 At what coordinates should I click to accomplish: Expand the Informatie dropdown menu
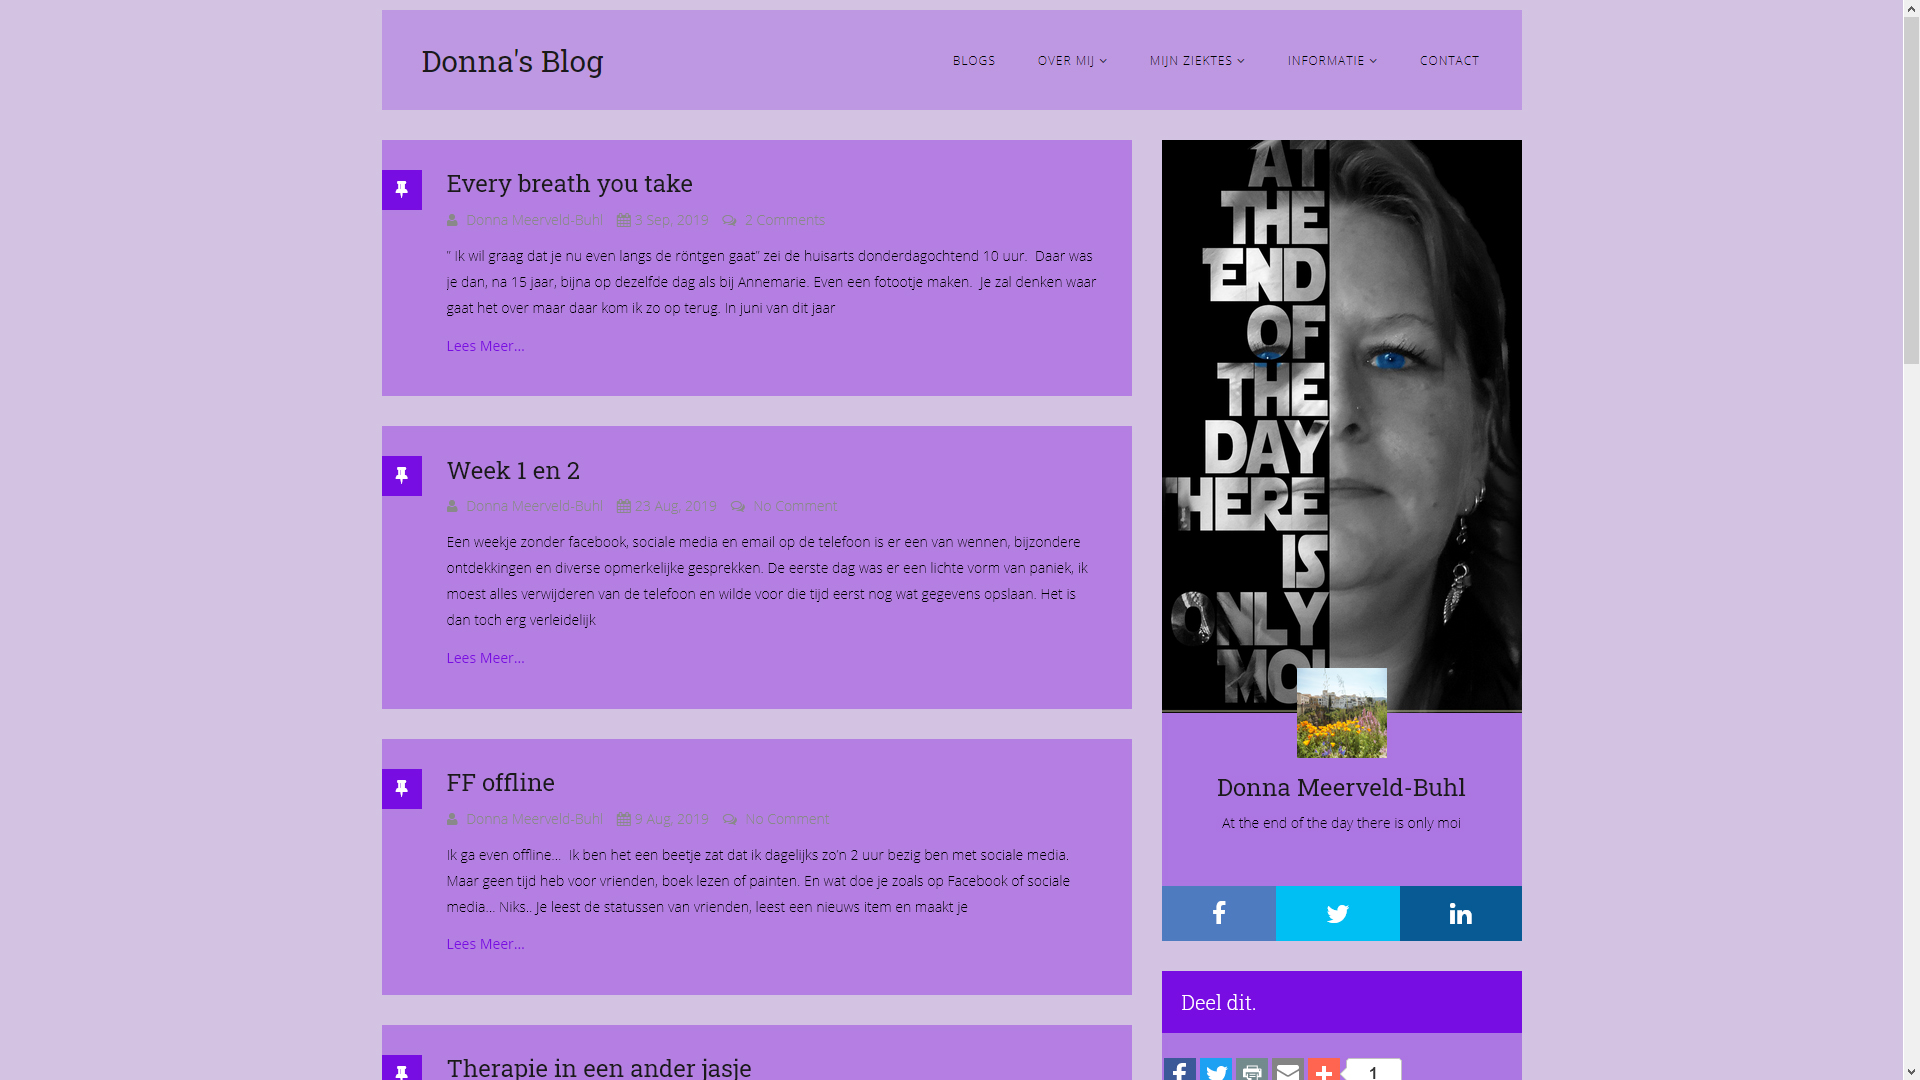1332,61
